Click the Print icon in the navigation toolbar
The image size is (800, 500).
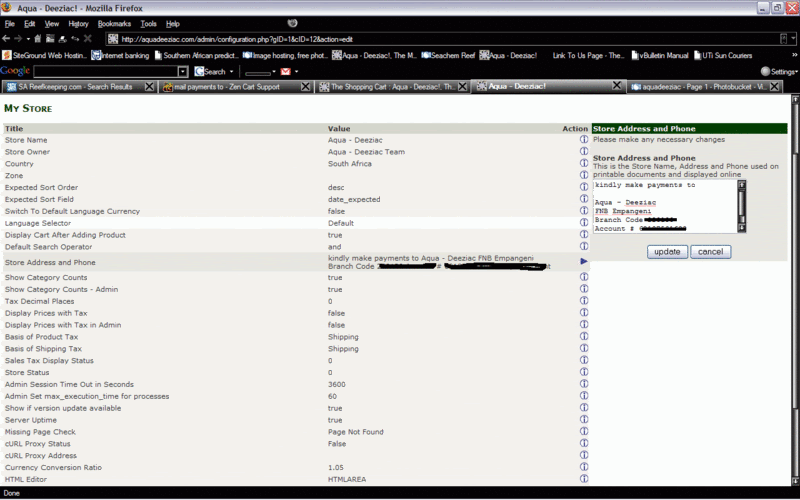coord(62,39)
